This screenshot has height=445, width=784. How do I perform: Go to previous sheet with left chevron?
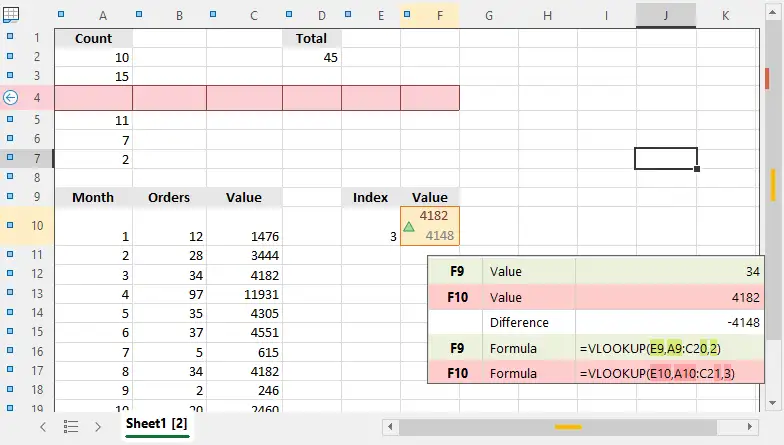43,426
